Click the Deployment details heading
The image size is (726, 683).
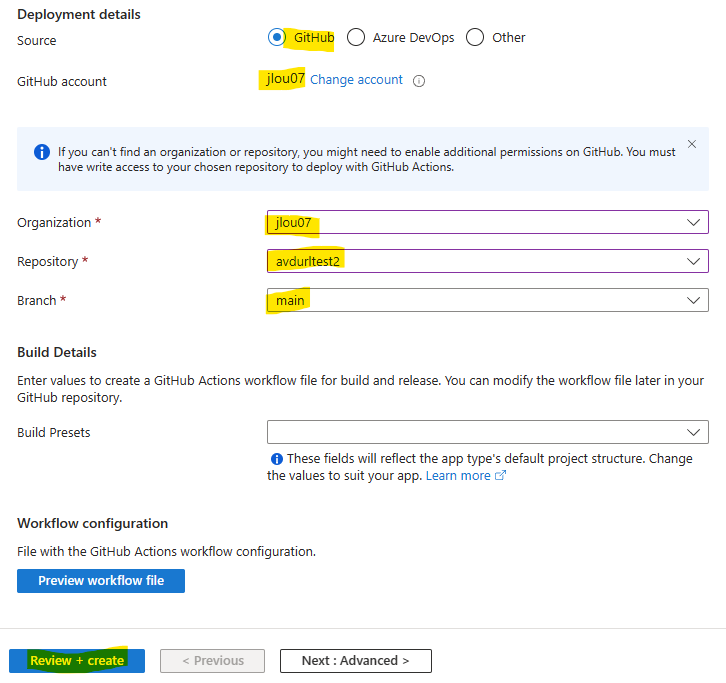pos(79,14)
